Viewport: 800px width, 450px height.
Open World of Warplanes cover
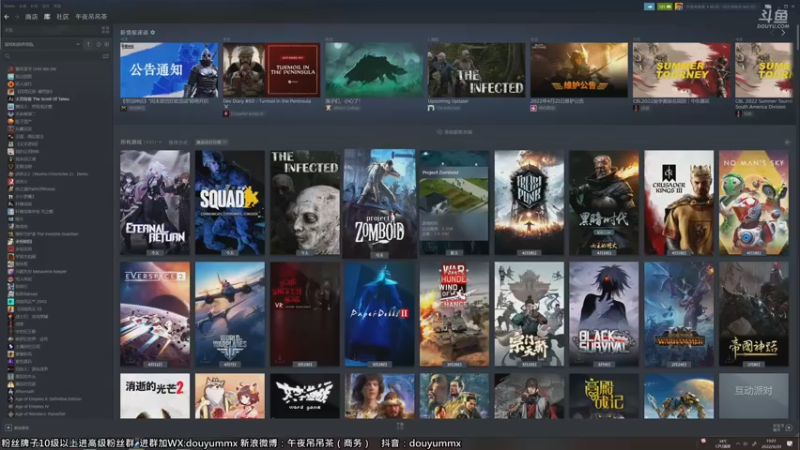tap(230, 314)
